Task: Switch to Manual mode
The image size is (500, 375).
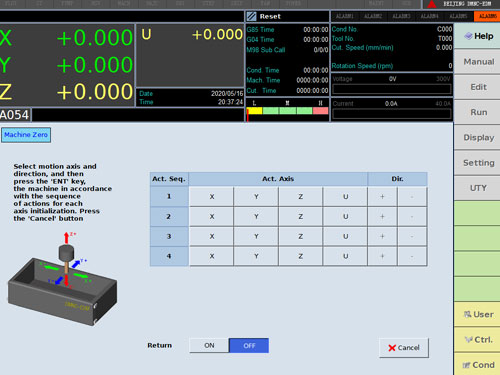Action: [x=477, y=62]
